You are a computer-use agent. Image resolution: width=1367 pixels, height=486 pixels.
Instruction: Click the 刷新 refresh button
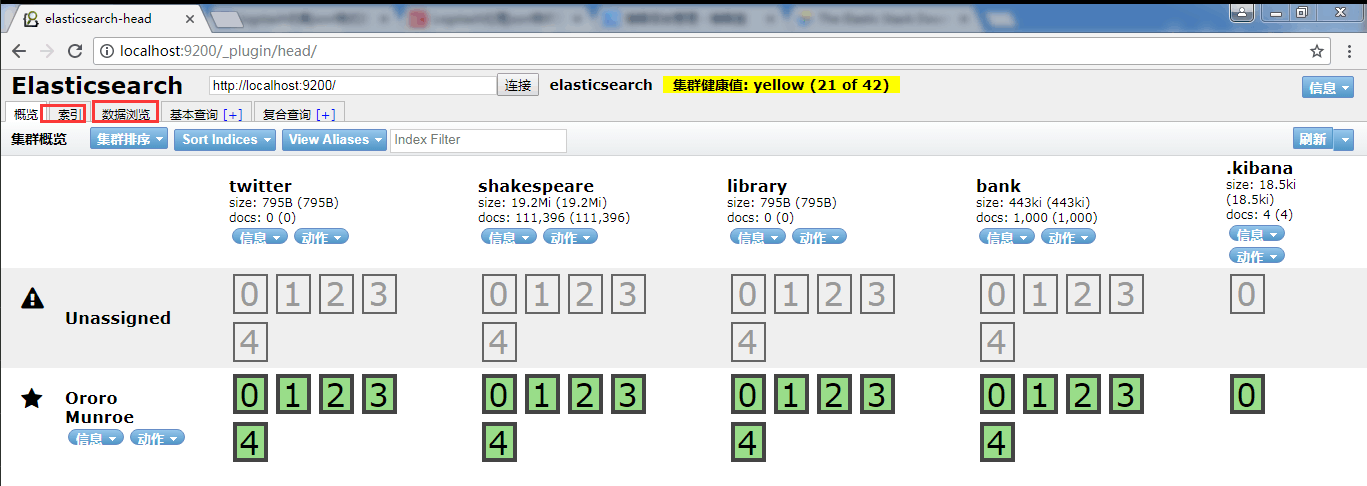click(x=1312, y=140)
